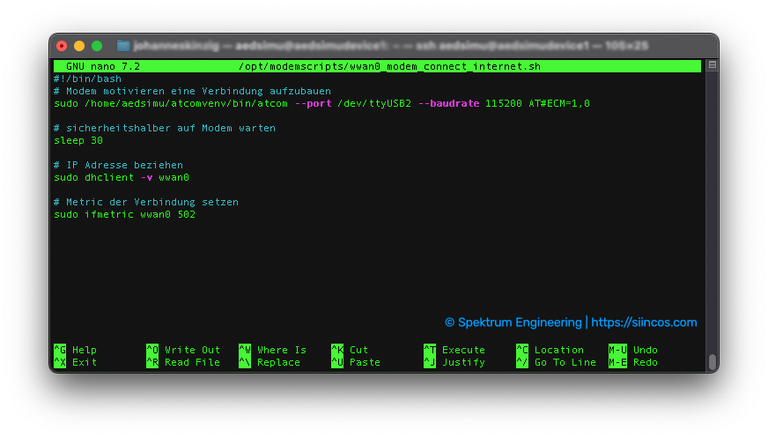
Task: Click the folder icon in the title bar
Action: [x=124, y=46]
